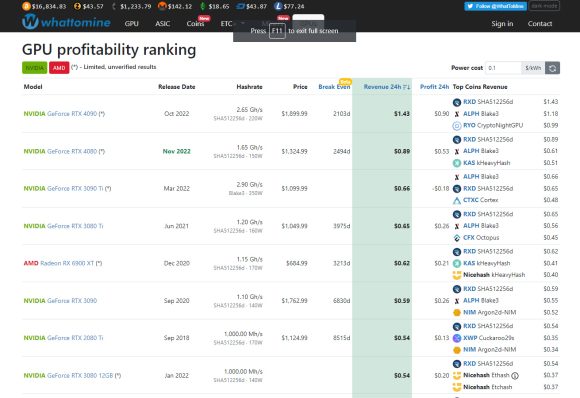
Task: Click the 2.90 Gh/s hashrate value
Action: pos(249,185)
